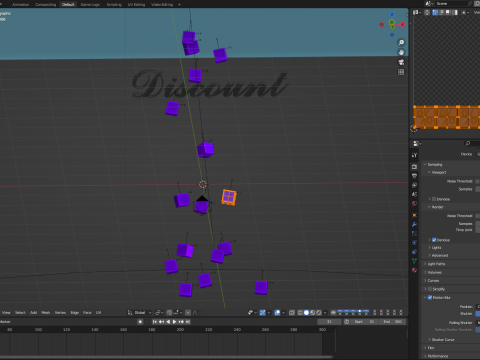Open the Particles properties tab
This screenshot has width=480, height=360.
pyautogui.click(x=414, y=234)
